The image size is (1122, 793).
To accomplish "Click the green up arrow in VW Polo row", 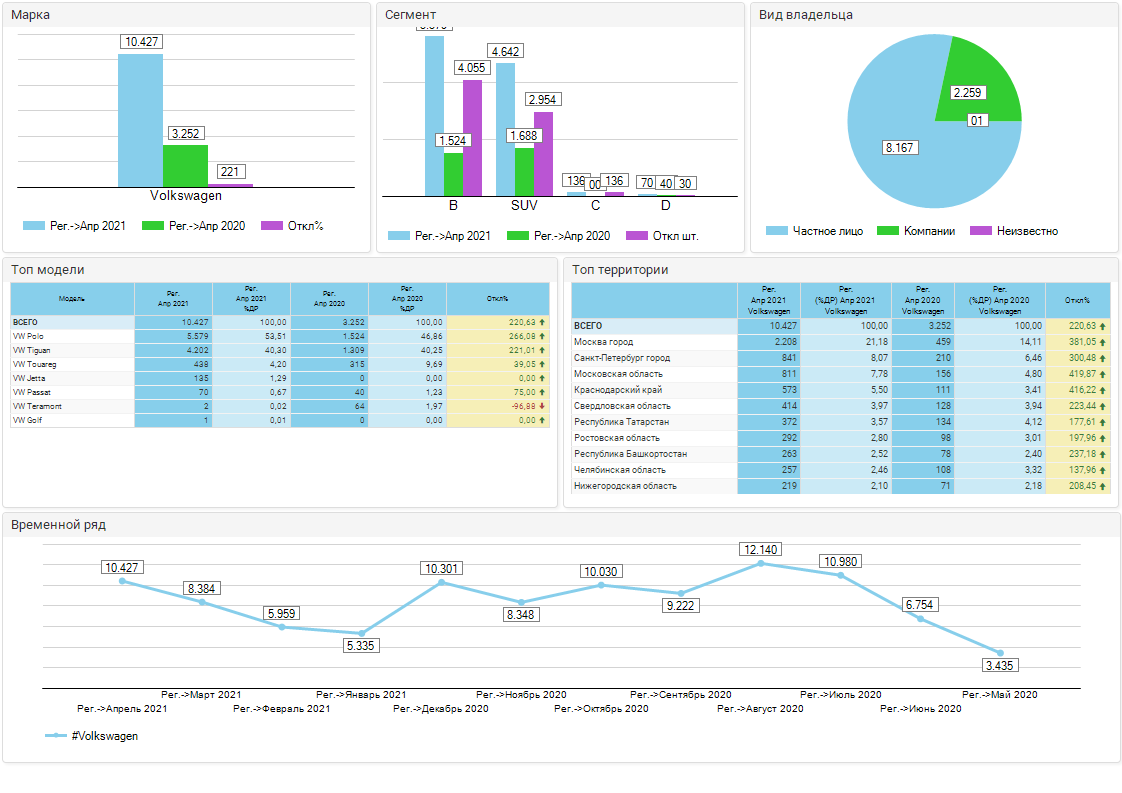I will point(542,337).
